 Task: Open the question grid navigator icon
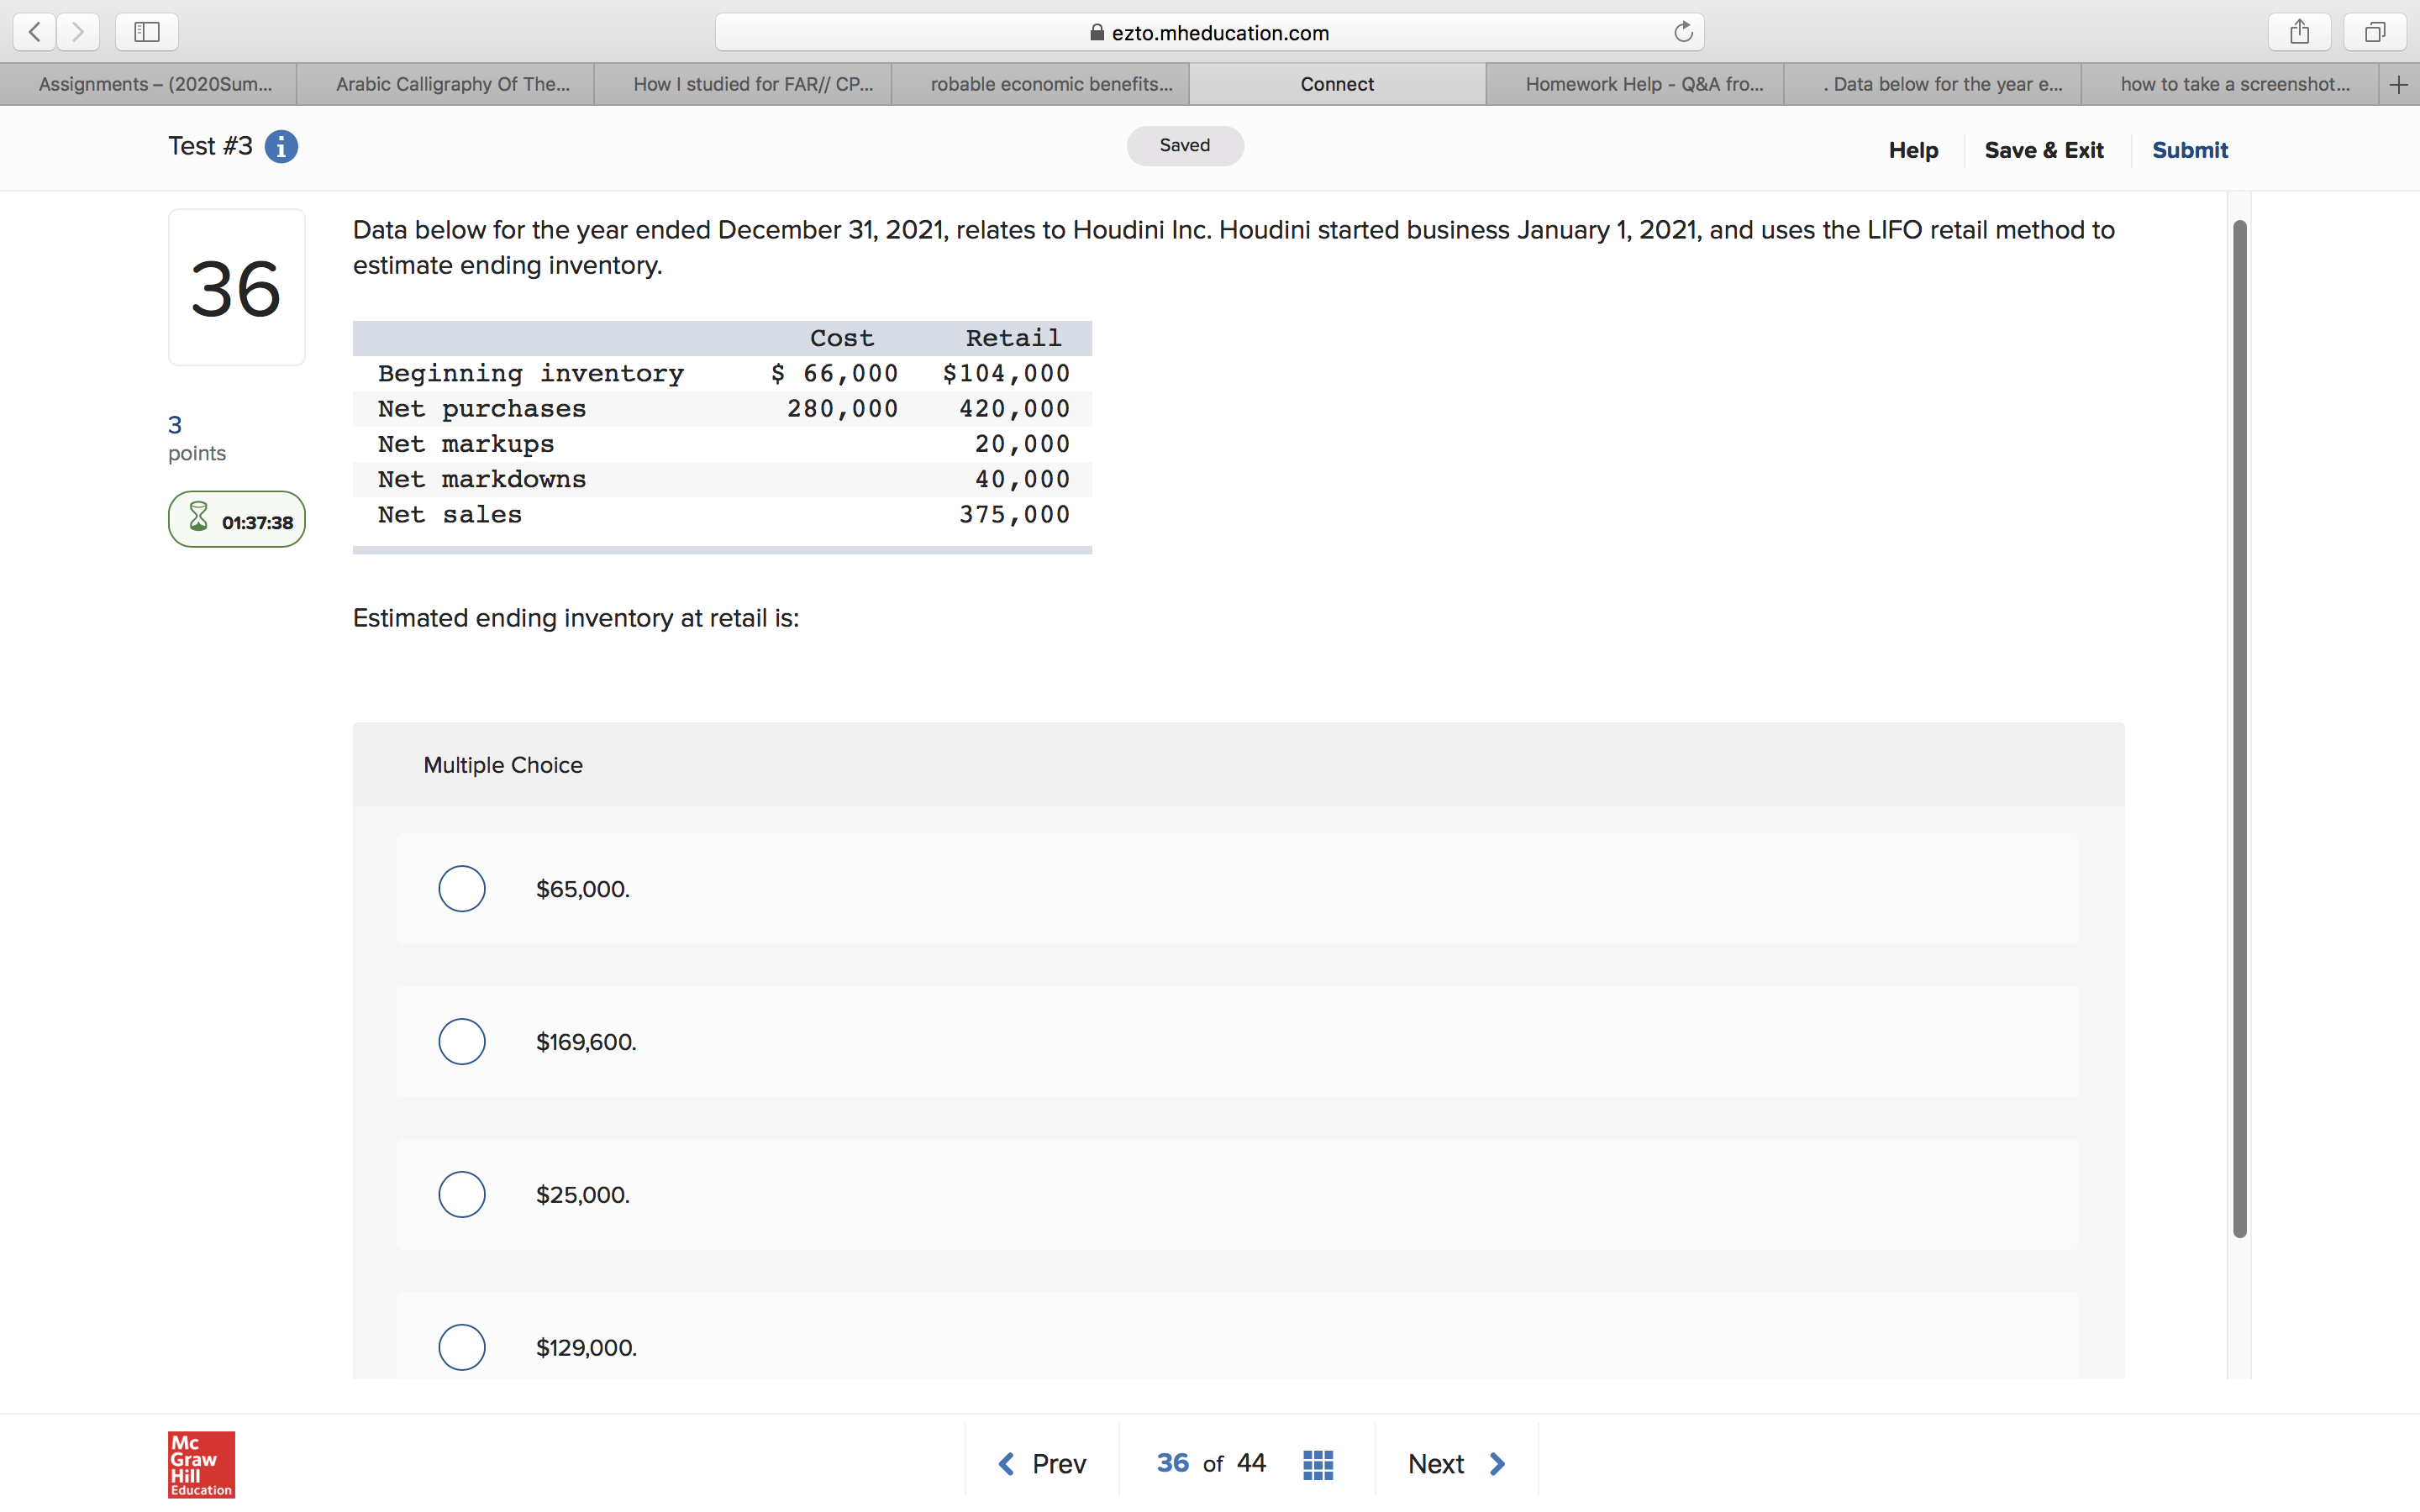(x=1318, y=1464)
